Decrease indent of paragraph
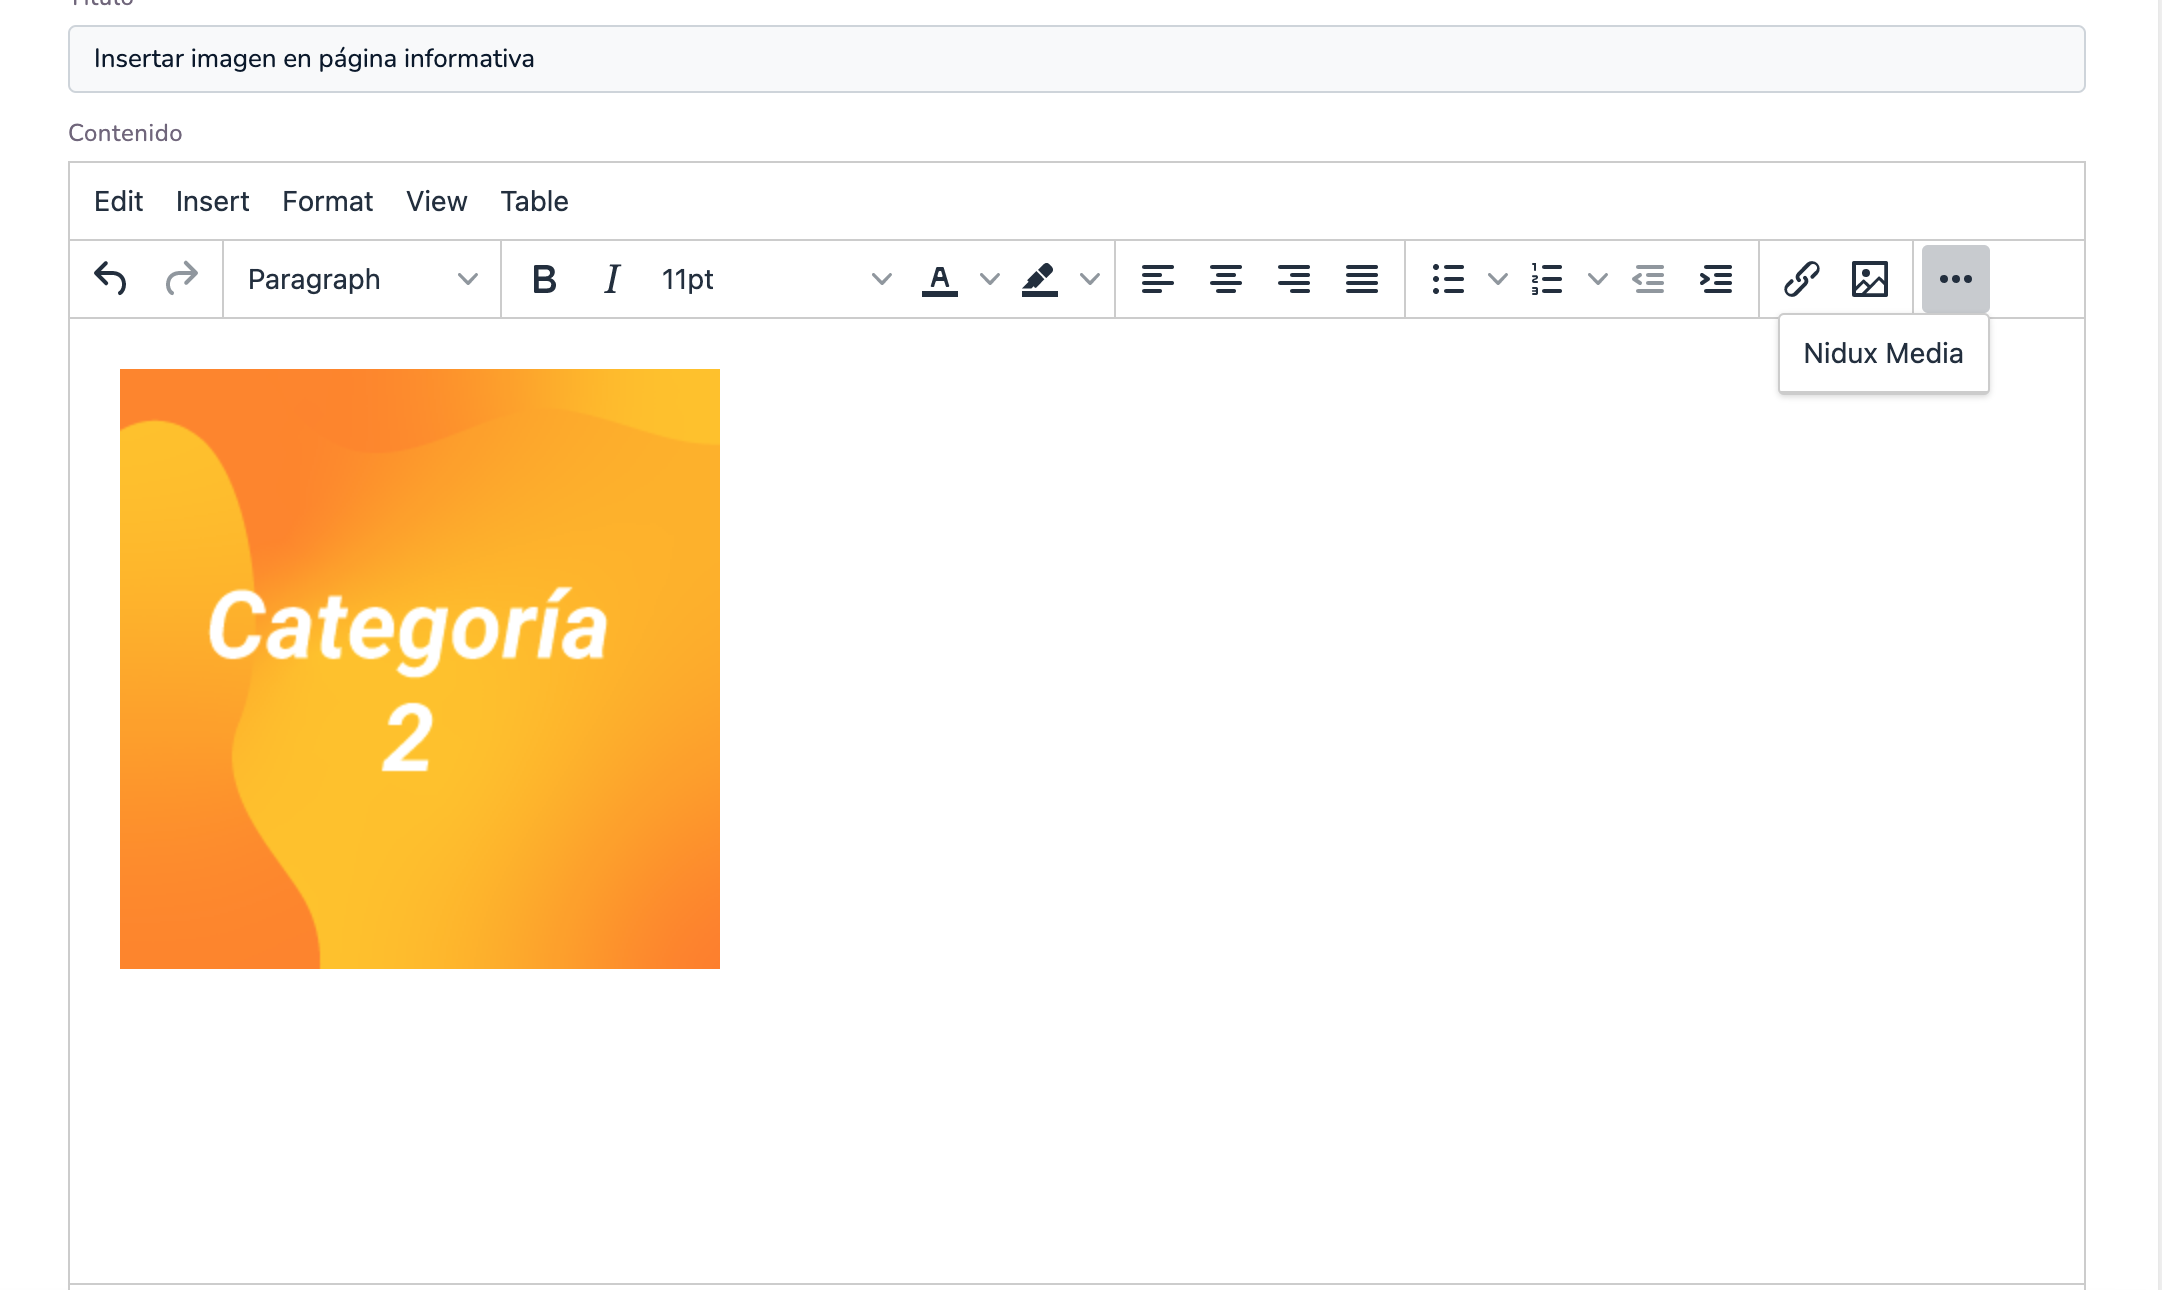2162x1290 pixels. point(1648,279)
